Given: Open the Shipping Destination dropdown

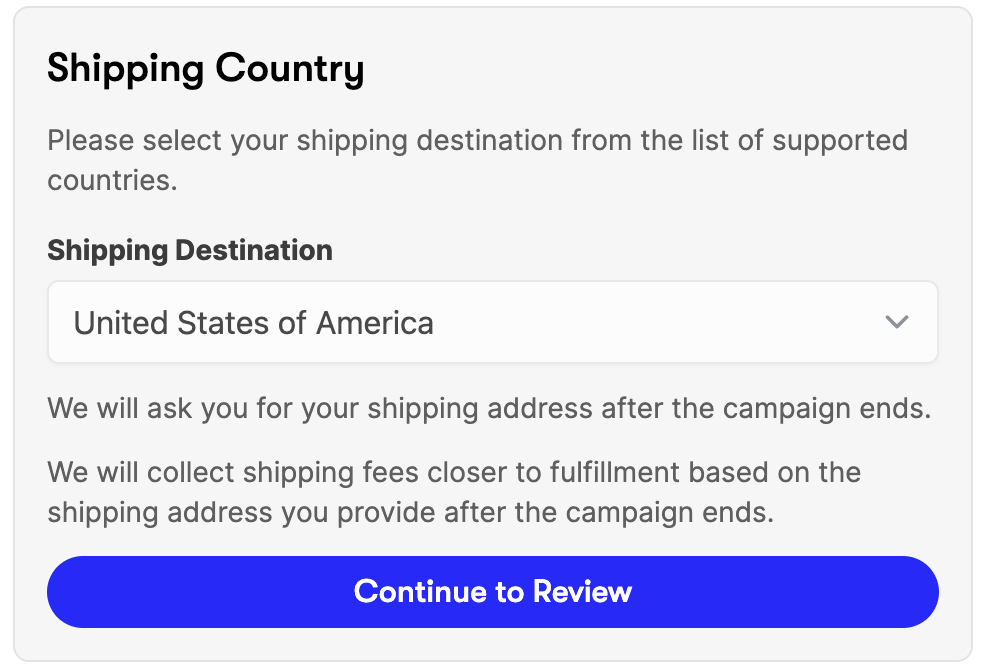Looking at the screenshot, I should pos(492,322).
